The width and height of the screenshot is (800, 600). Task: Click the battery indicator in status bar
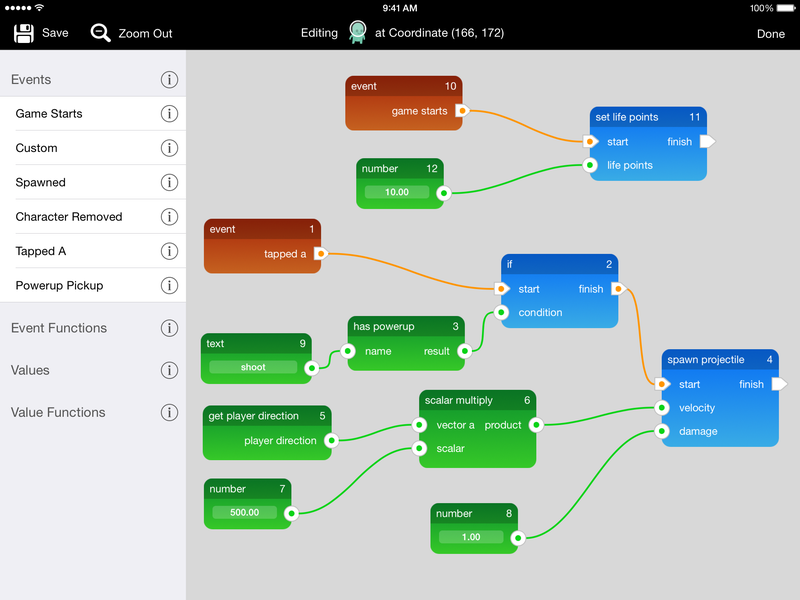[x=786, y=8]
